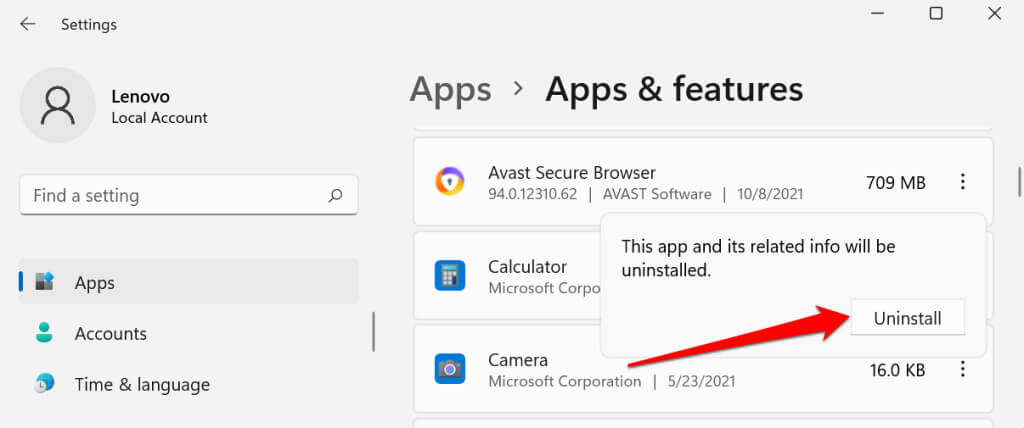Click the Apps sidebar icon

pos(45,283)
